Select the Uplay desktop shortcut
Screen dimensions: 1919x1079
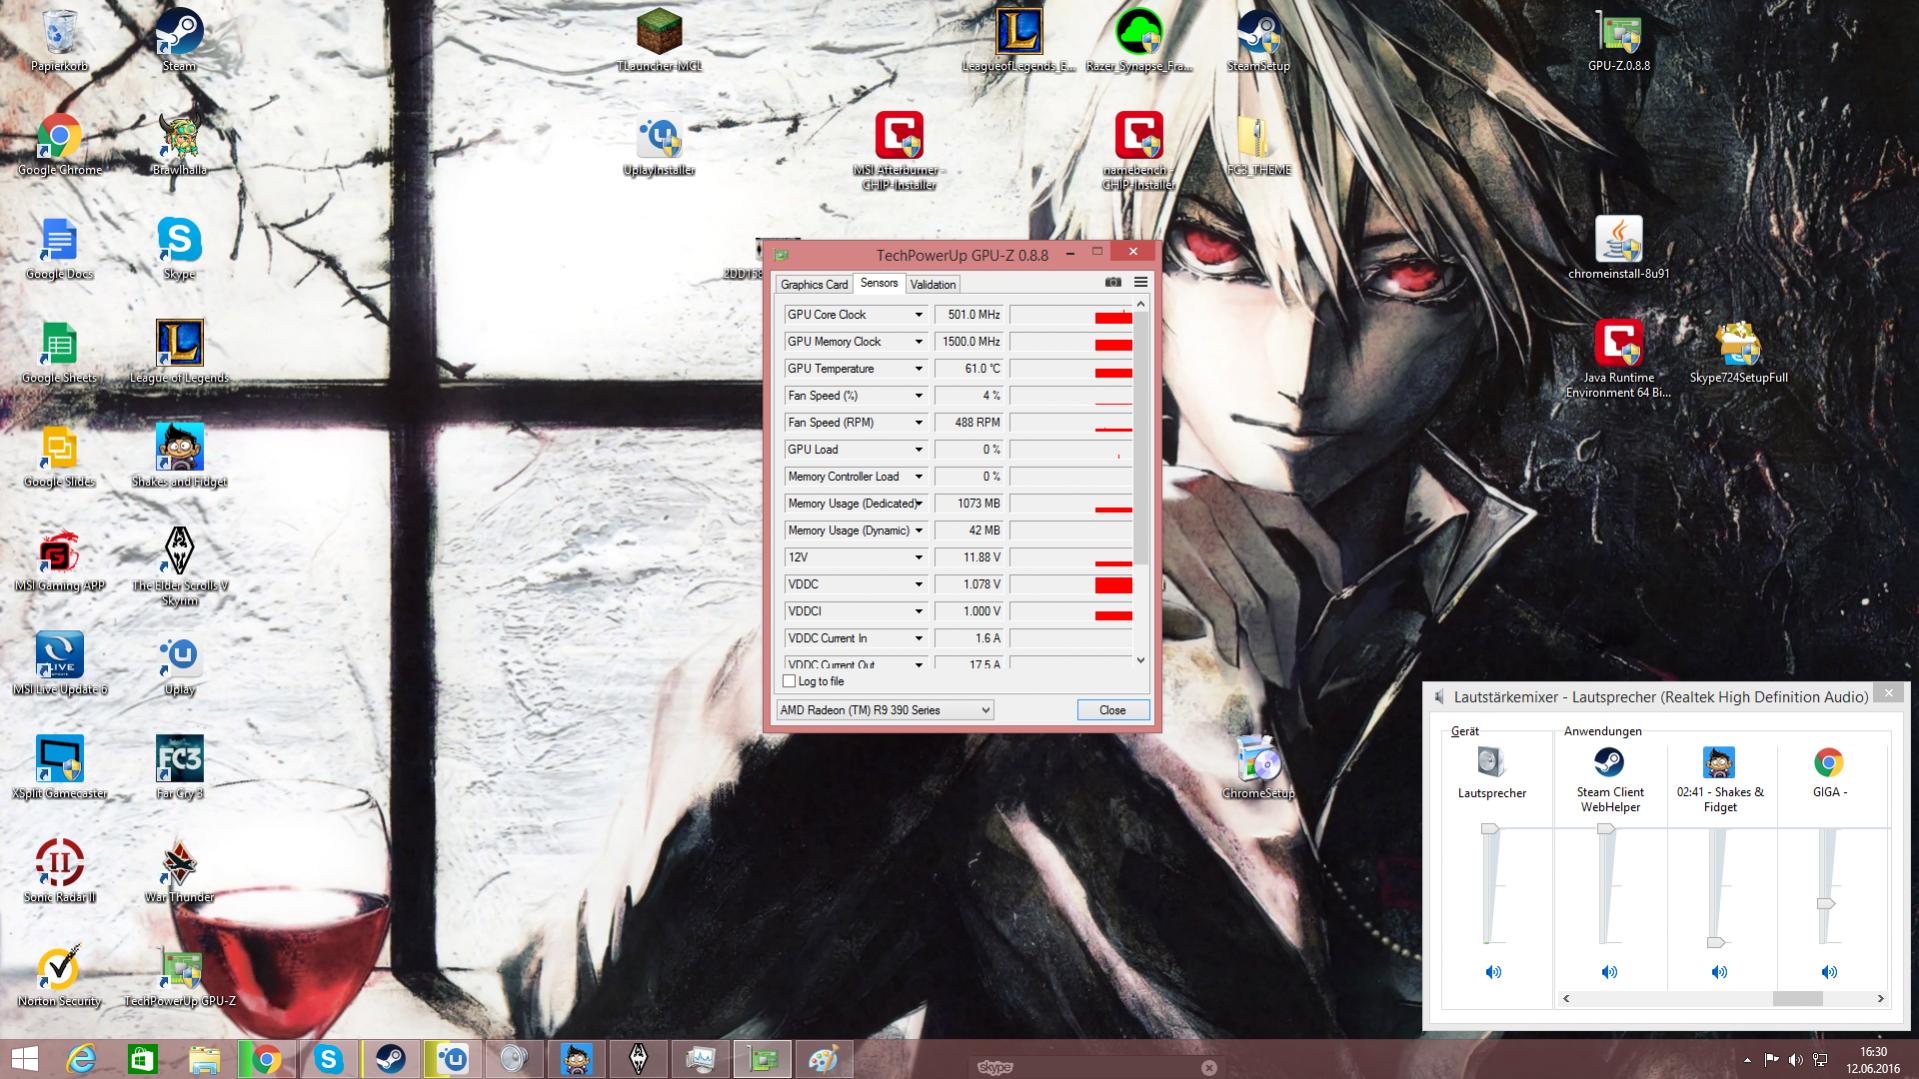[x=180, y=664]
